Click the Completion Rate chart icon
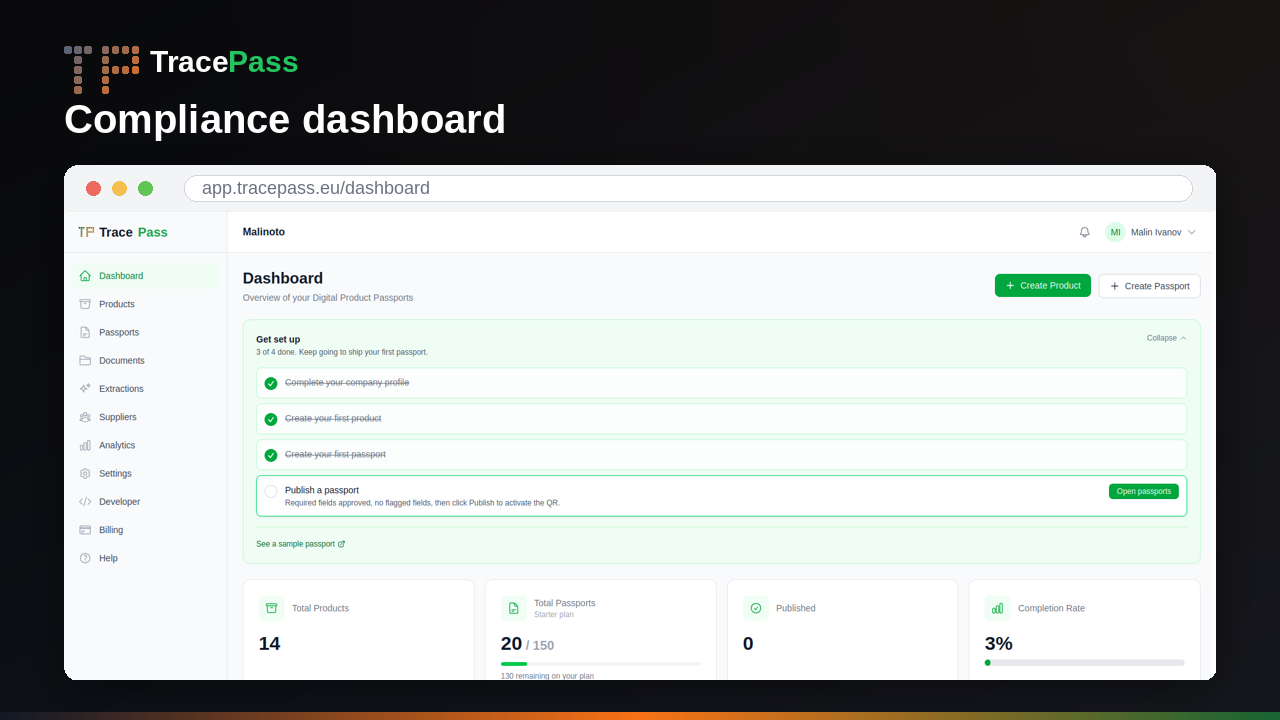The image size is (1280, 720). coord(997,608)
